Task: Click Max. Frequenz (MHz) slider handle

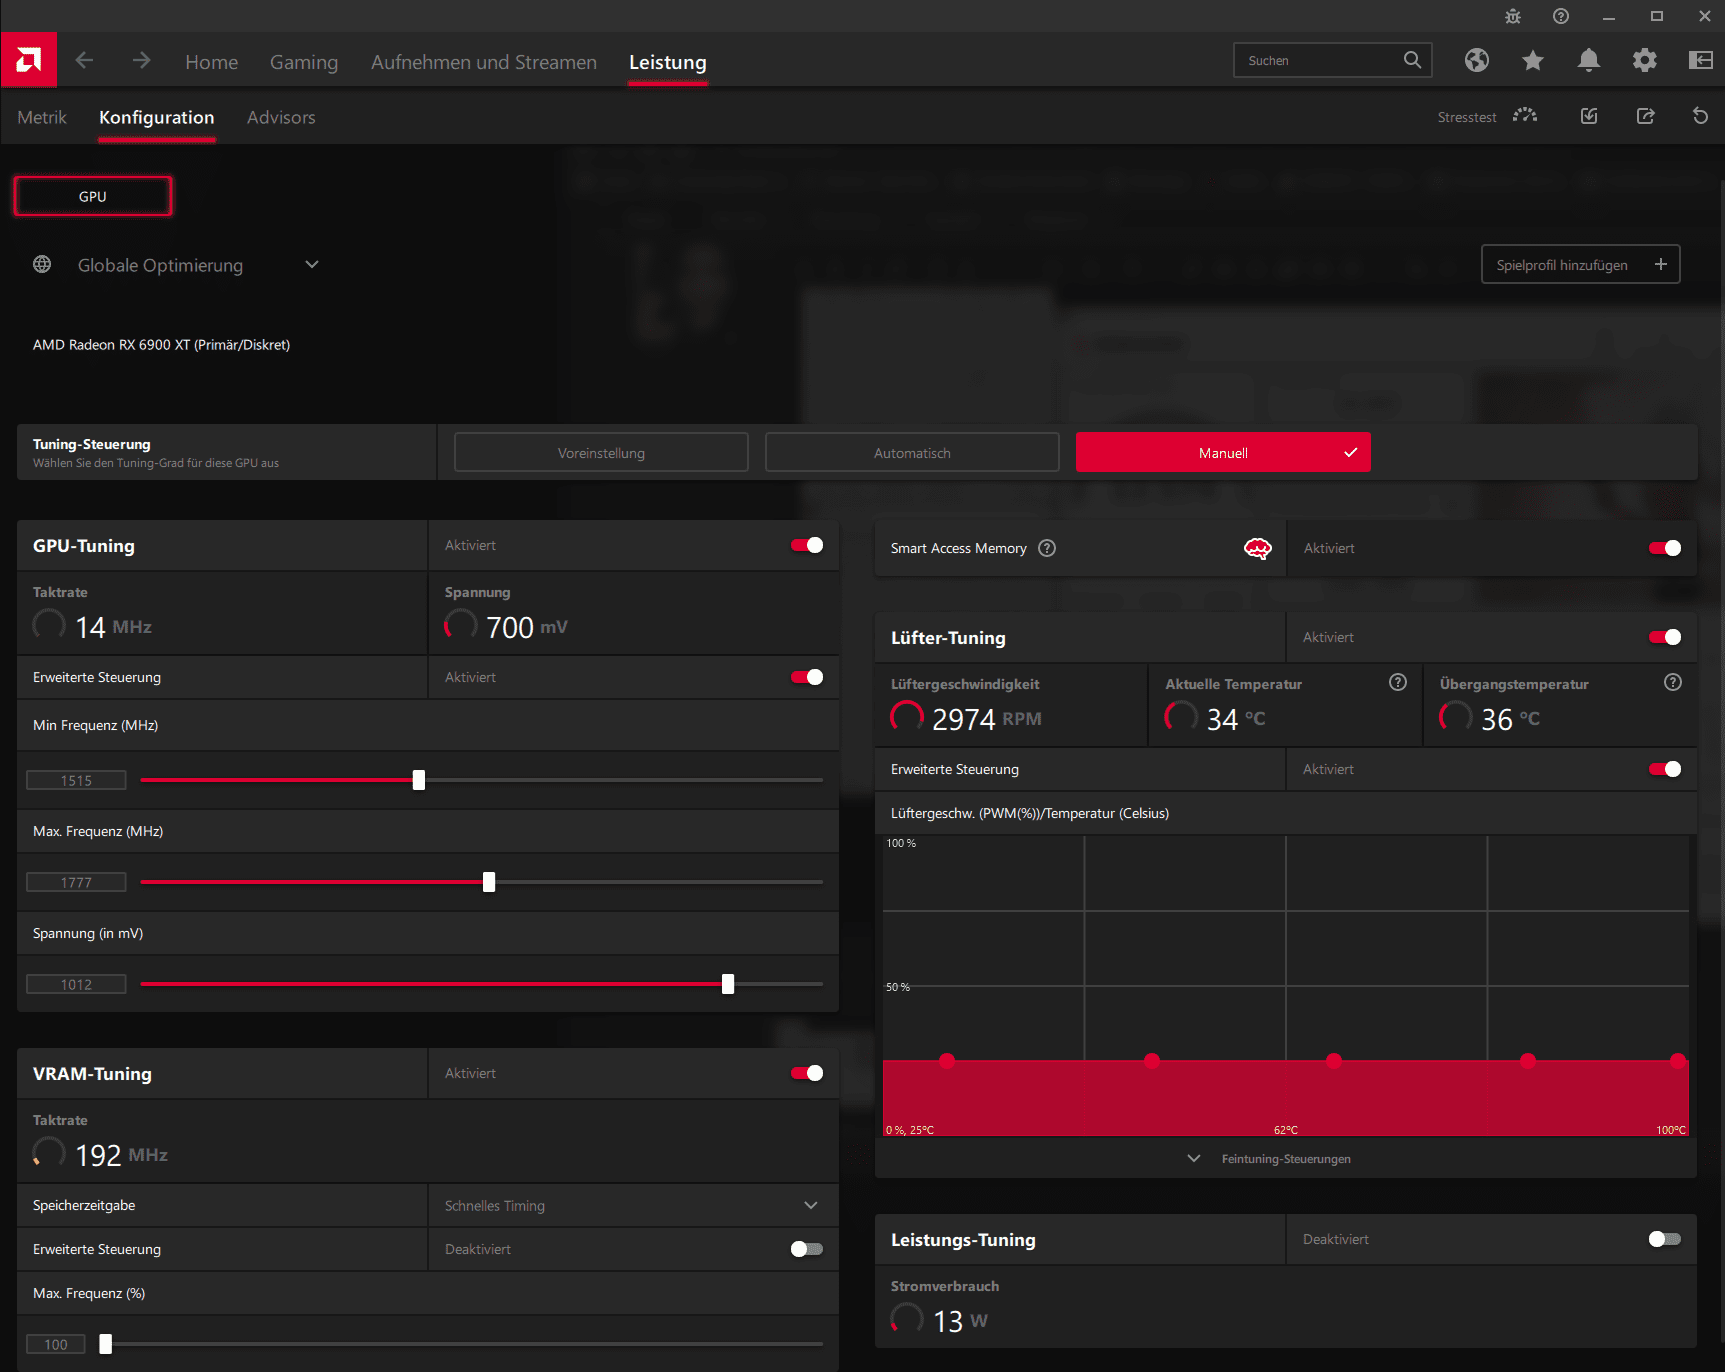Action: point(489,882)
